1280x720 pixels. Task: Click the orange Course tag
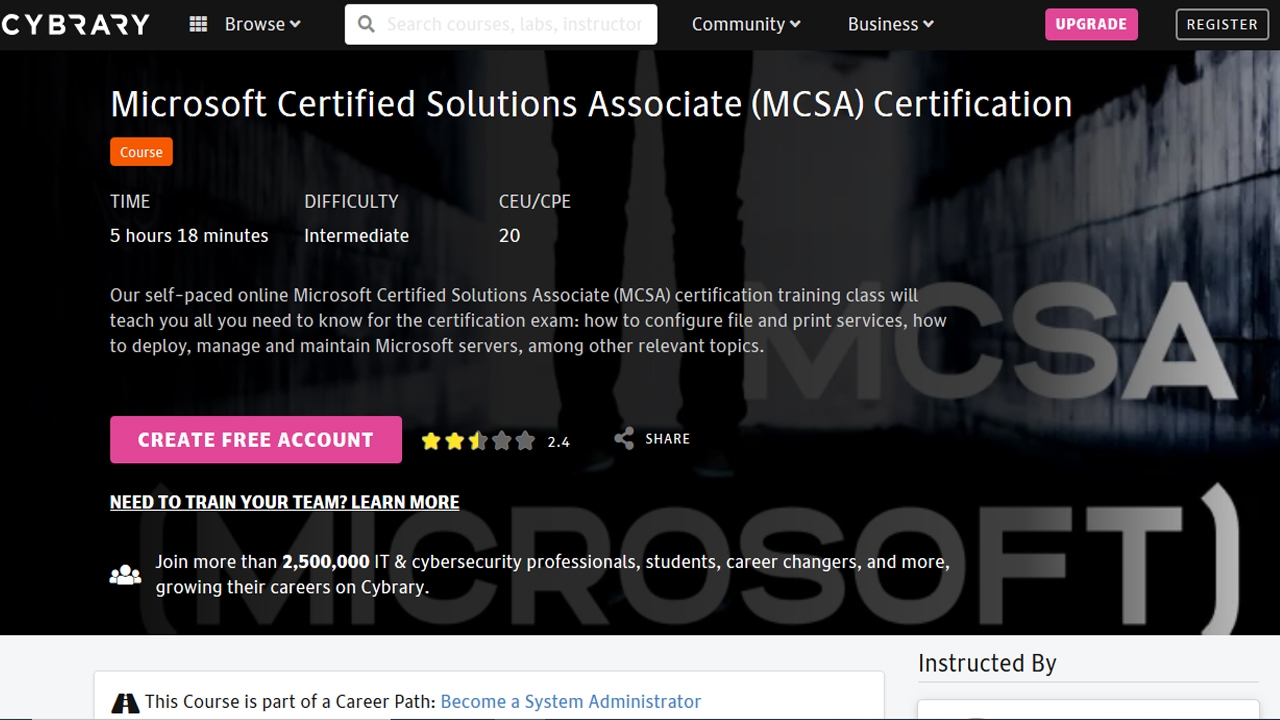coord(141,152)
